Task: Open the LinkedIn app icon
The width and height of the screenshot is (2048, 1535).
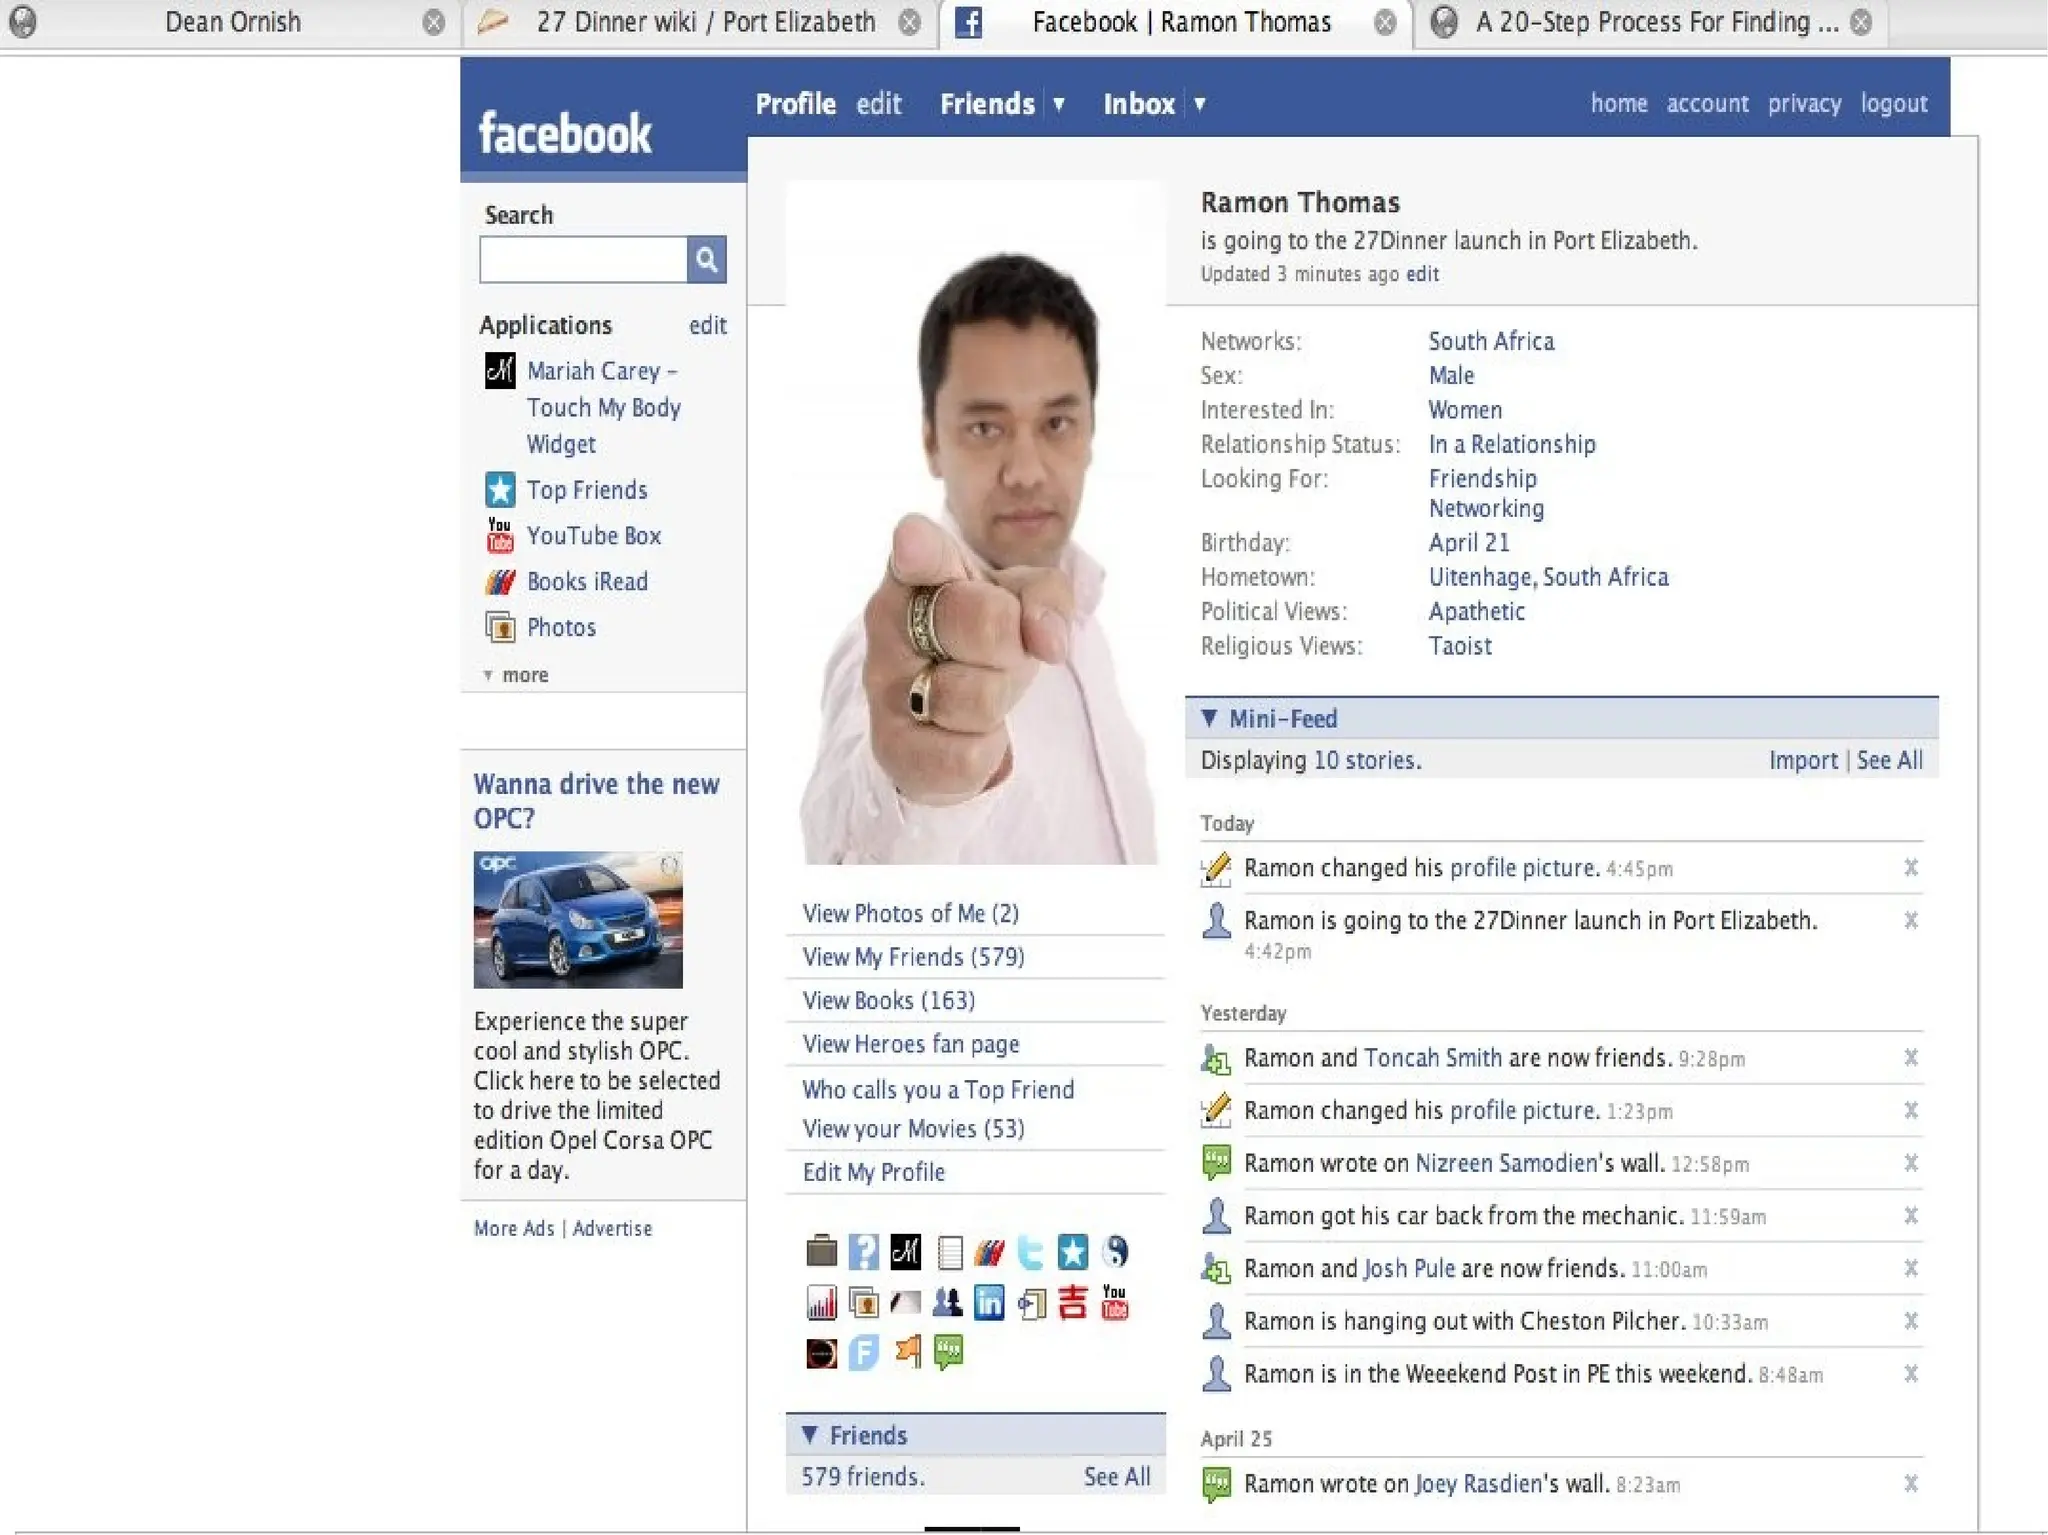Action: 988,1302
